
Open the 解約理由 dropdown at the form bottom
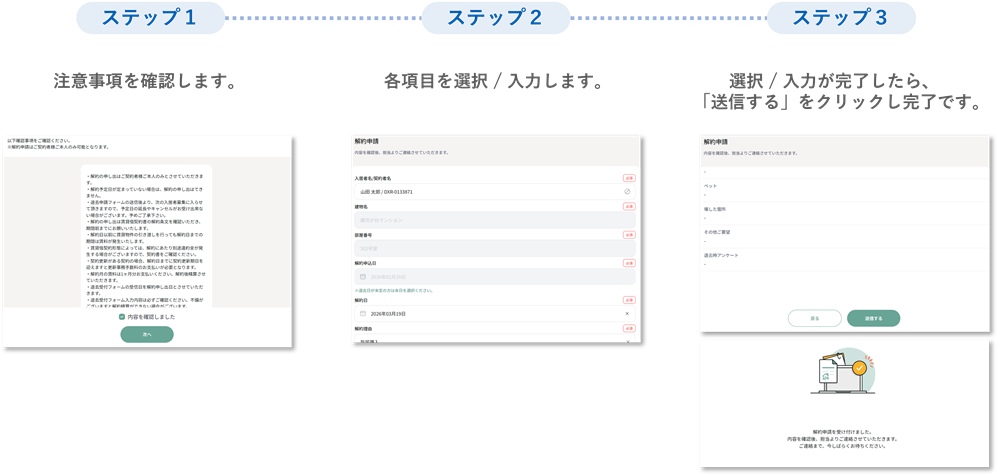(x=495, y=339)
